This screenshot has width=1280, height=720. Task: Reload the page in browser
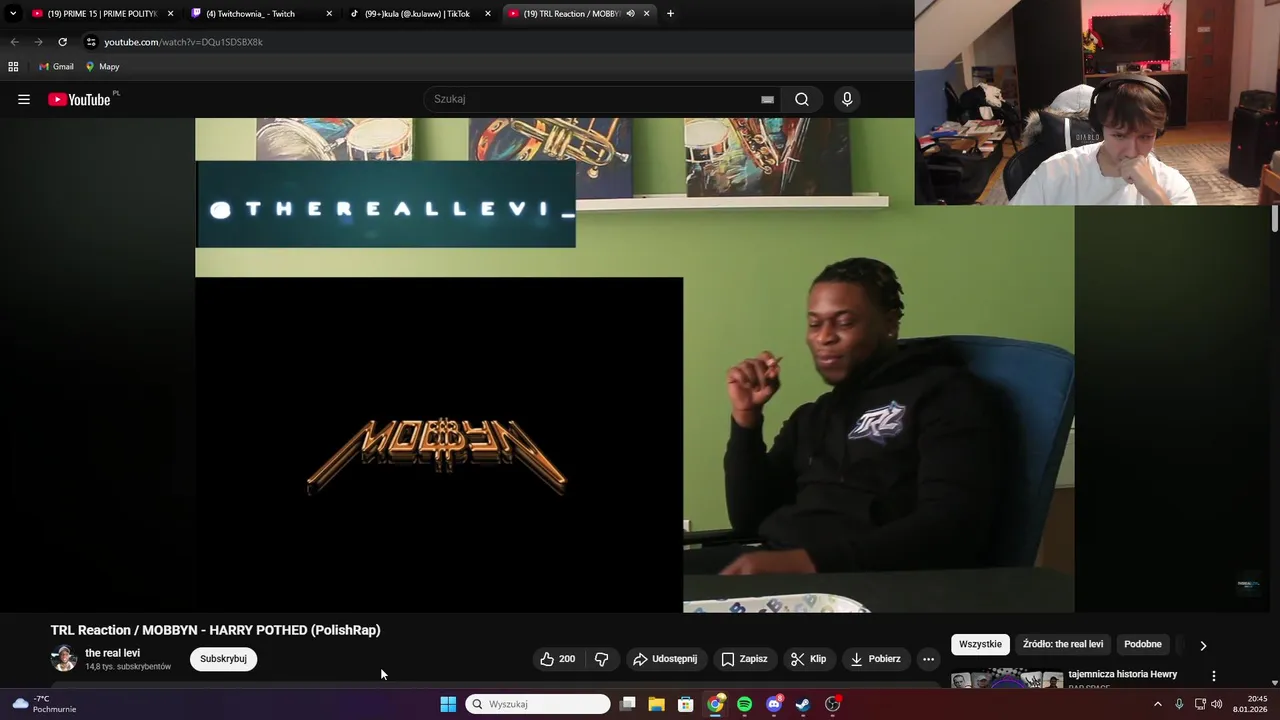[62, 42]
